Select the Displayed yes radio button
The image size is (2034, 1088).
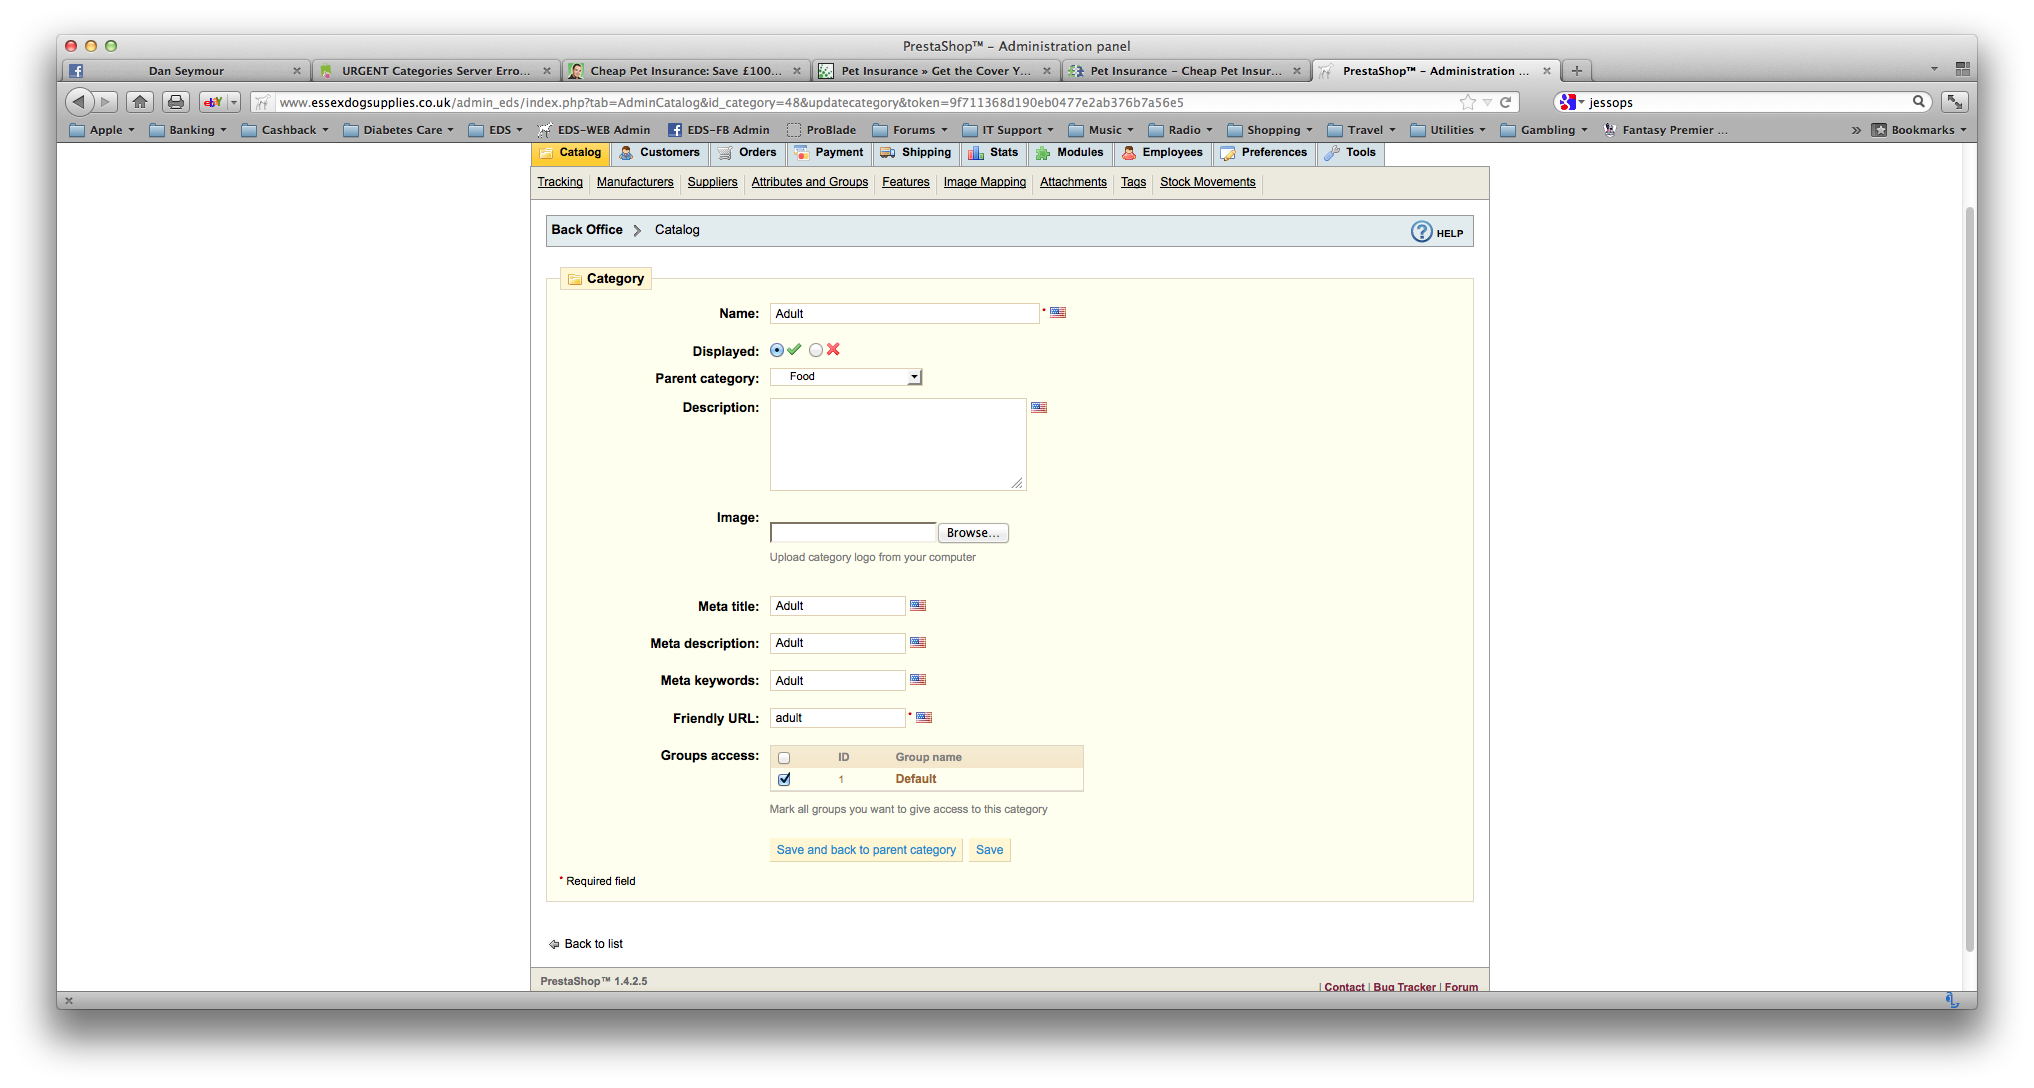point(777,350)
